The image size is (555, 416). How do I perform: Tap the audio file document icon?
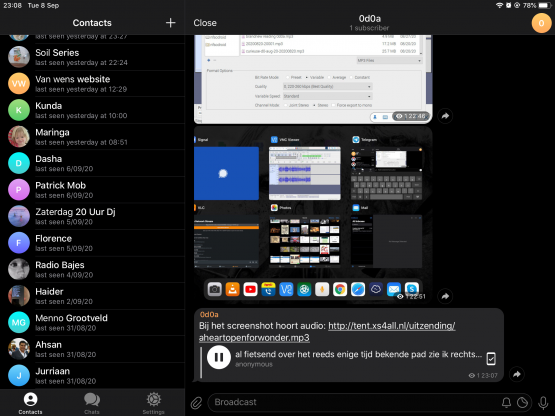point(491,359)
